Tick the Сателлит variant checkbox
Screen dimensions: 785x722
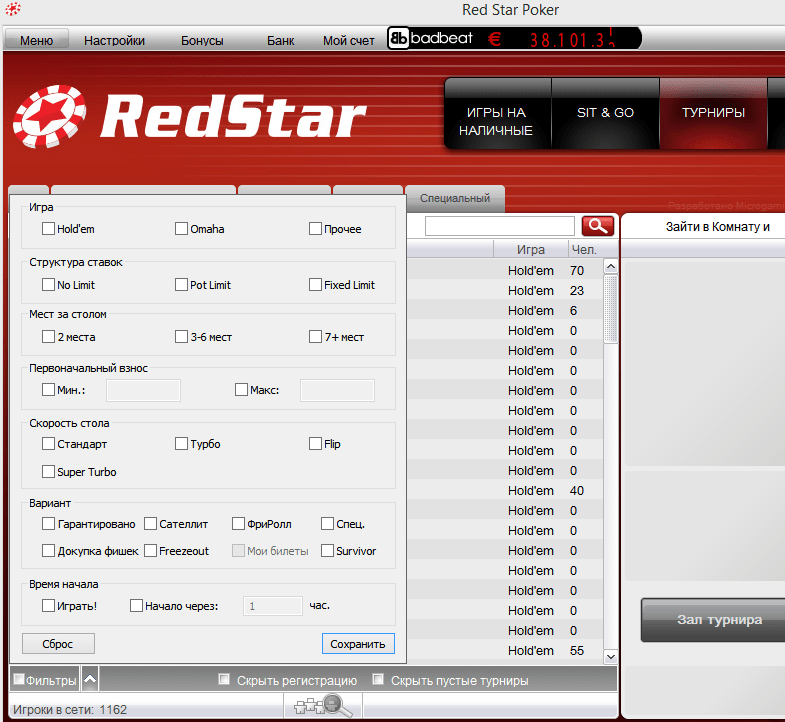click(151, 524)
